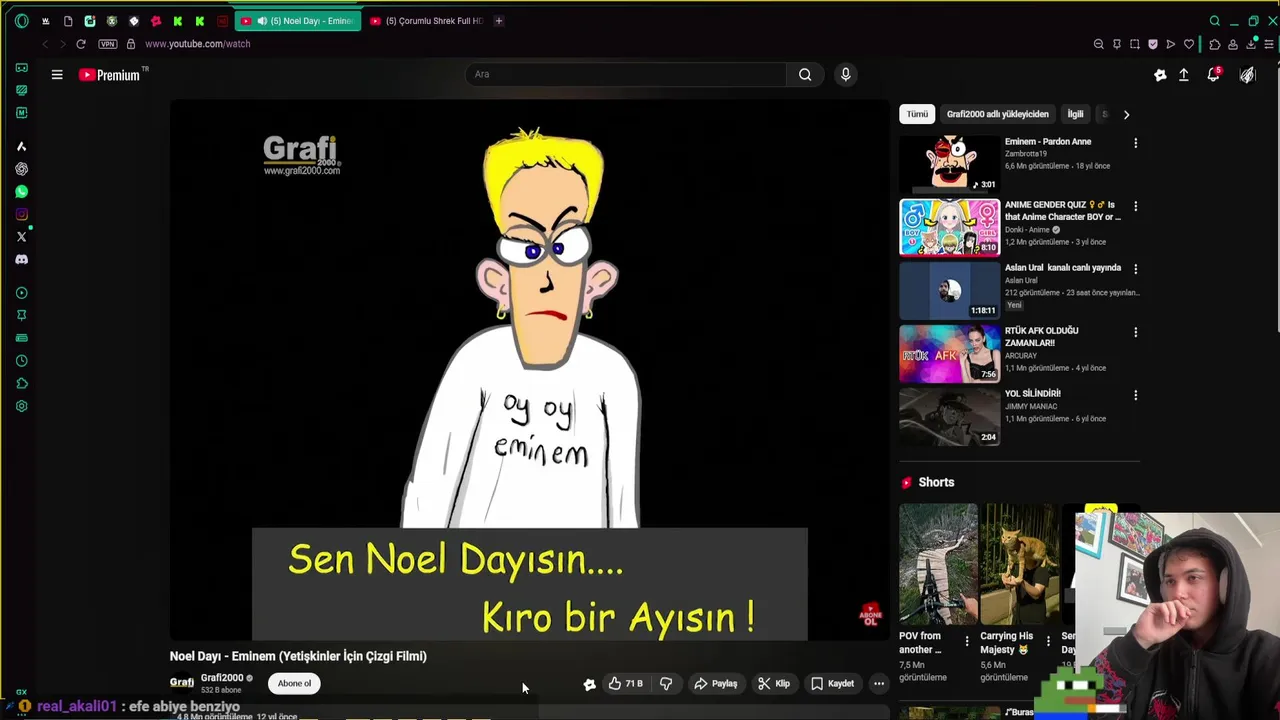Open sidebar Settings gear
This screenshot has height=720, width=1280.
point(22,406)
